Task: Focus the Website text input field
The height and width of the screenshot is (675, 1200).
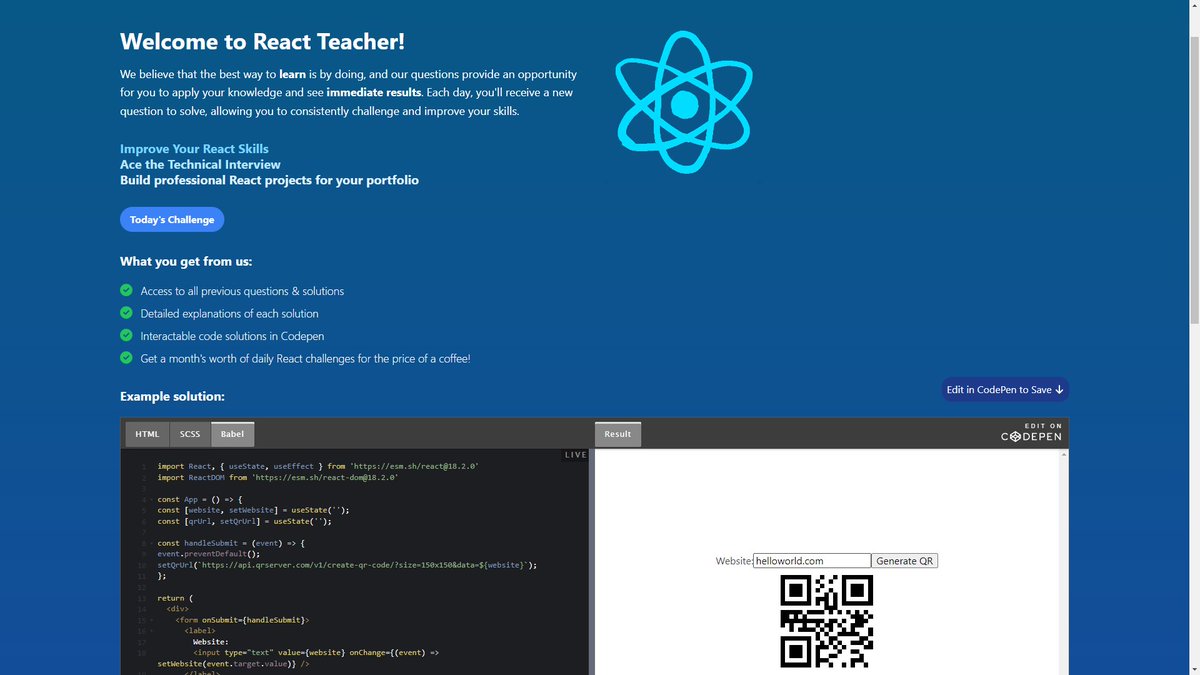Action: [x=812, y=561]
